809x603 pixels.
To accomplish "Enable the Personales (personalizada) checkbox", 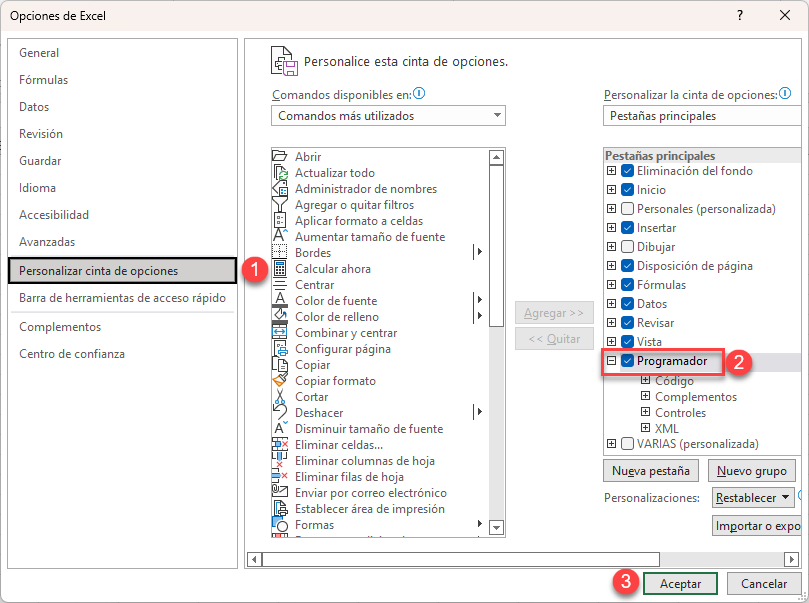I will pyautogui.click(x=627, y=209).
